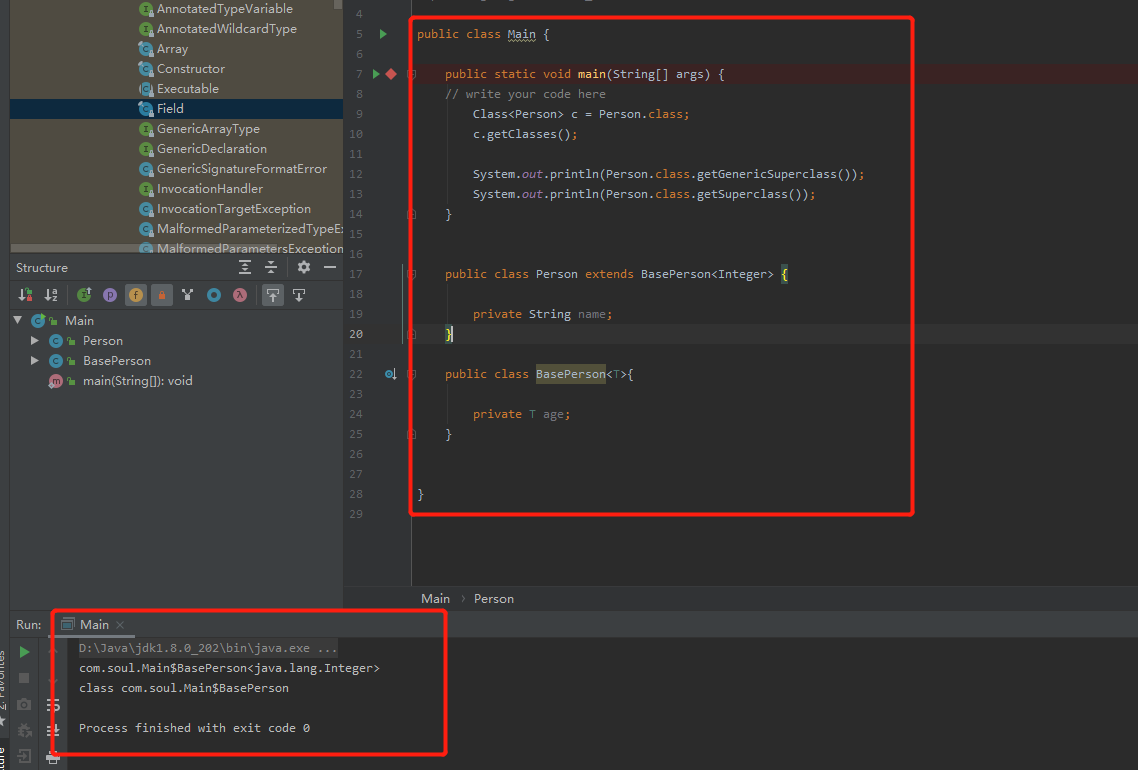Select GenericDeclaration in project tree

[x=211, y=149]
